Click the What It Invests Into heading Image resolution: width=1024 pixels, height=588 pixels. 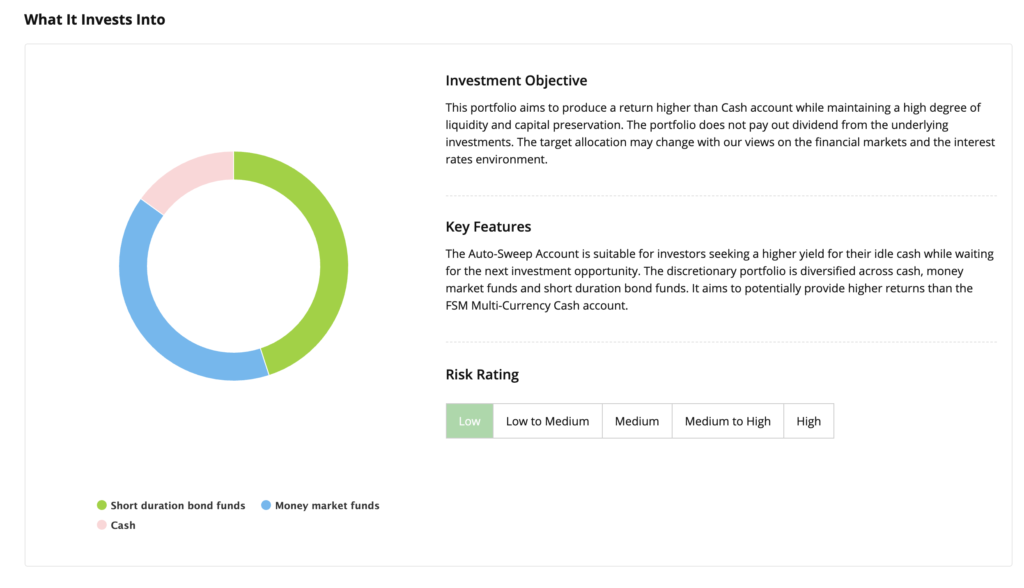click(x=95, y=20)
